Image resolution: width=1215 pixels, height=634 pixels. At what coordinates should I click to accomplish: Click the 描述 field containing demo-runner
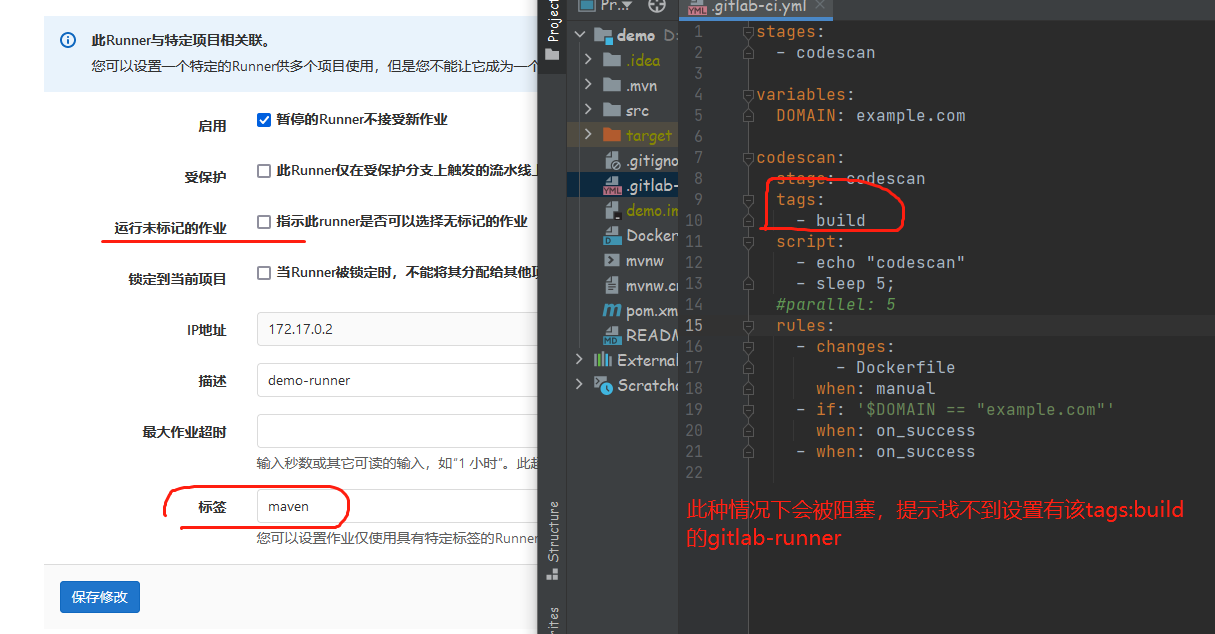[x=397, y=380]
